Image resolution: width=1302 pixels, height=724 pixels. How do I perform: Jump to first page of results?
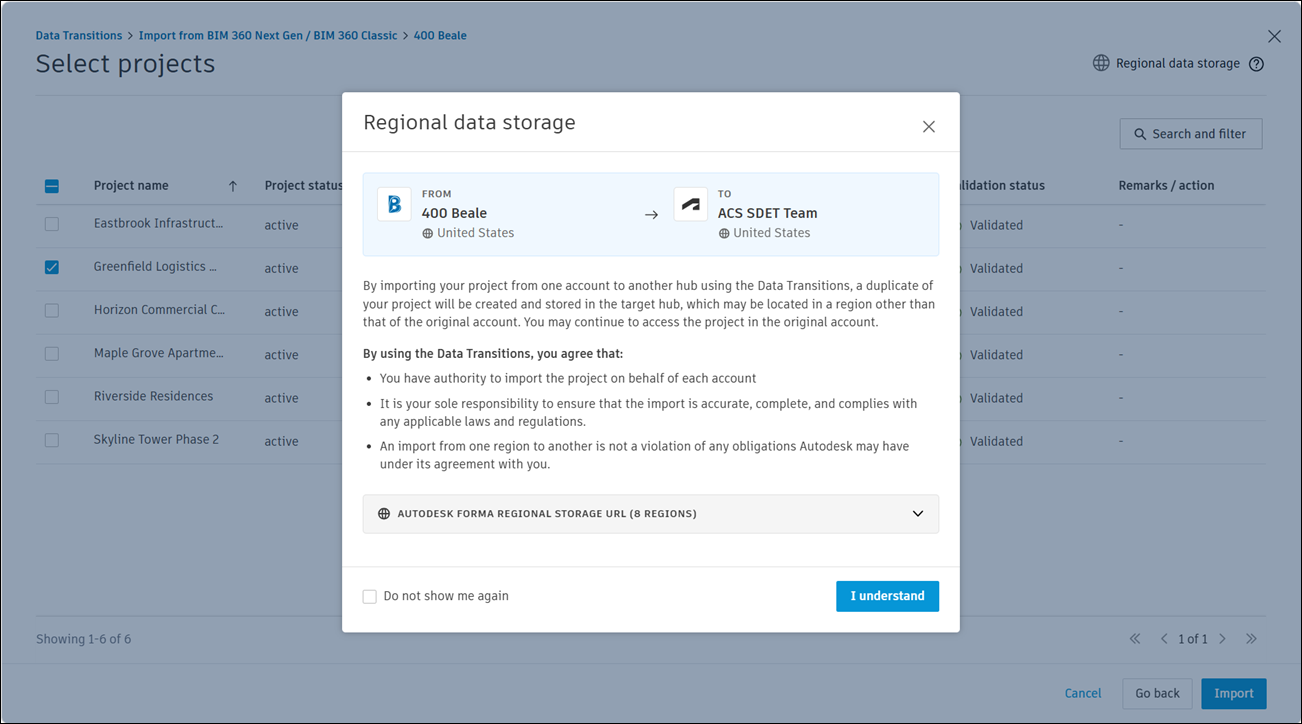[x=1135, y=639]
